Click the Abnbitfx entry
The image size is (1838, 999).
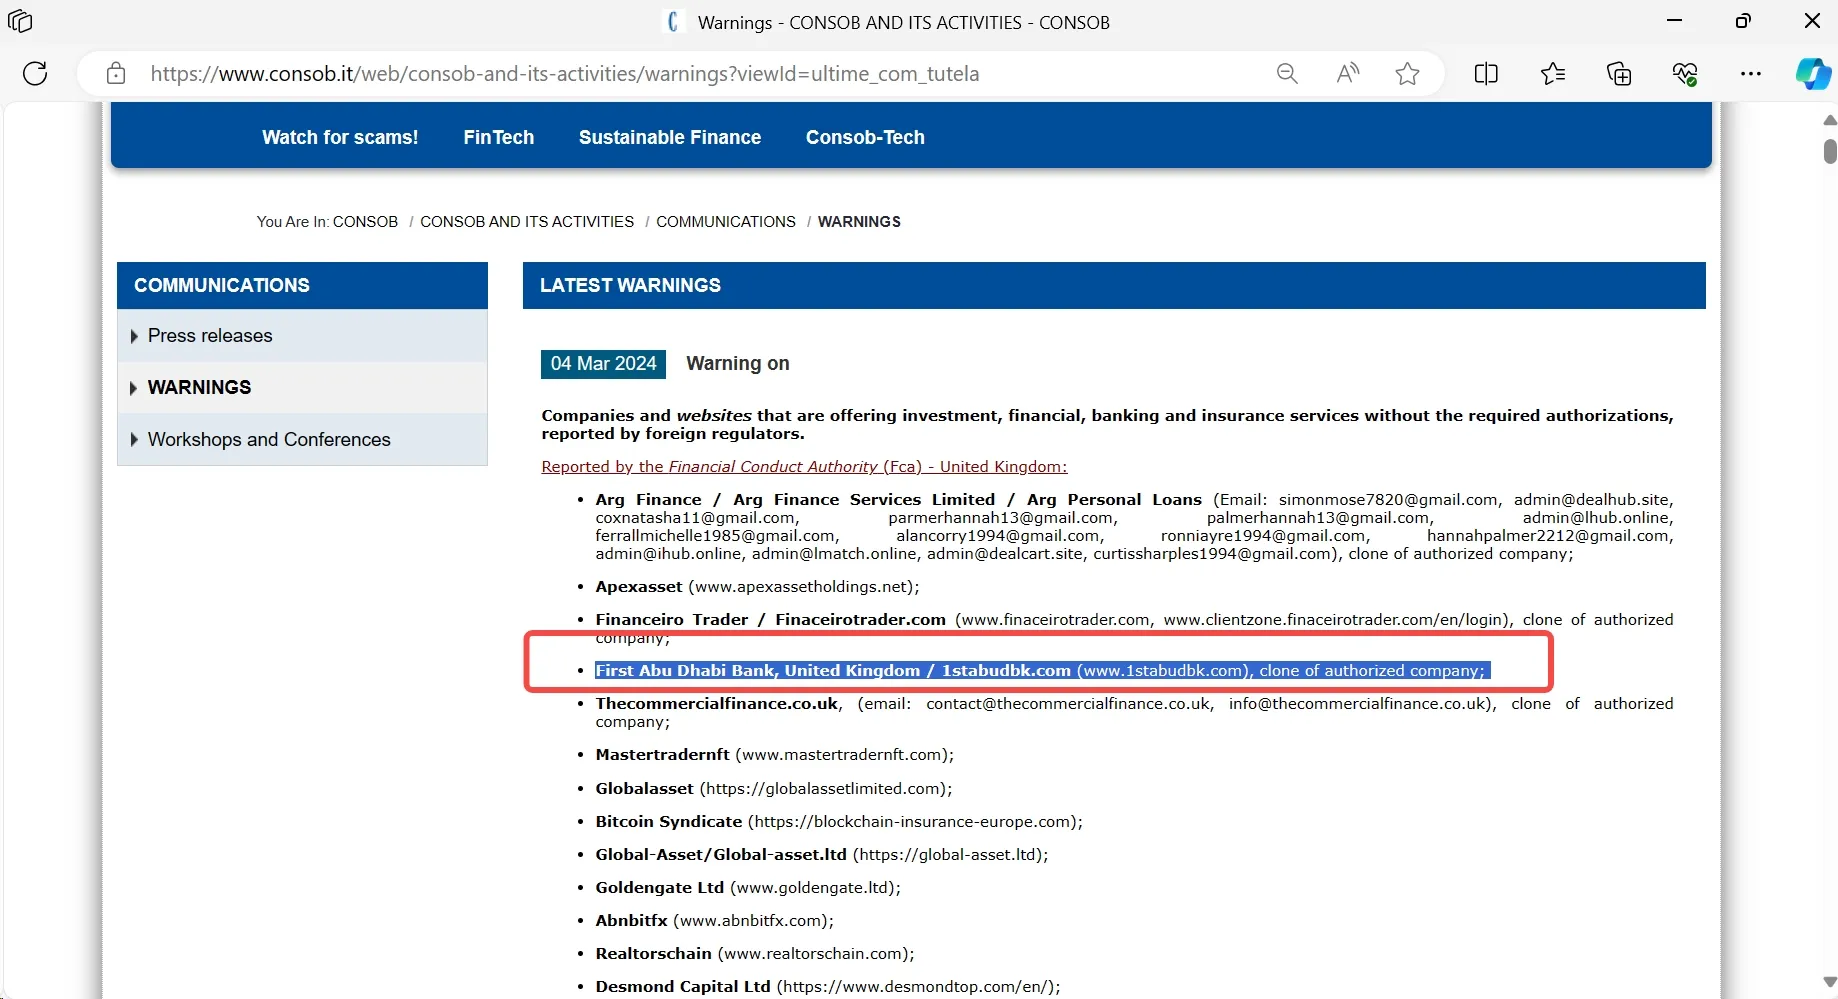tap(714, 921)
